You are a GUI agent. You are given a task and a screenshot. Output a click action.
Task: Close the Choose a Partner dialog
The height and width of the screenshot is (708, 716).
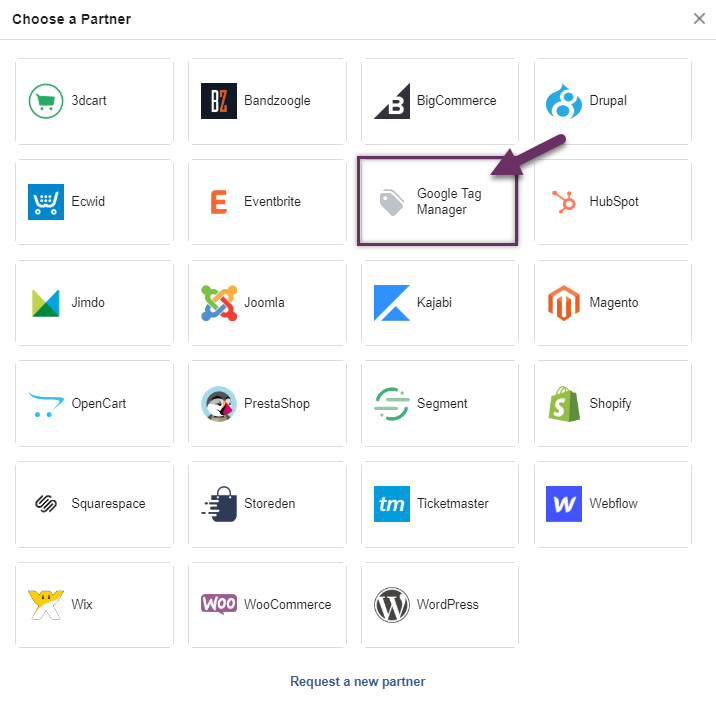[699, 19]
